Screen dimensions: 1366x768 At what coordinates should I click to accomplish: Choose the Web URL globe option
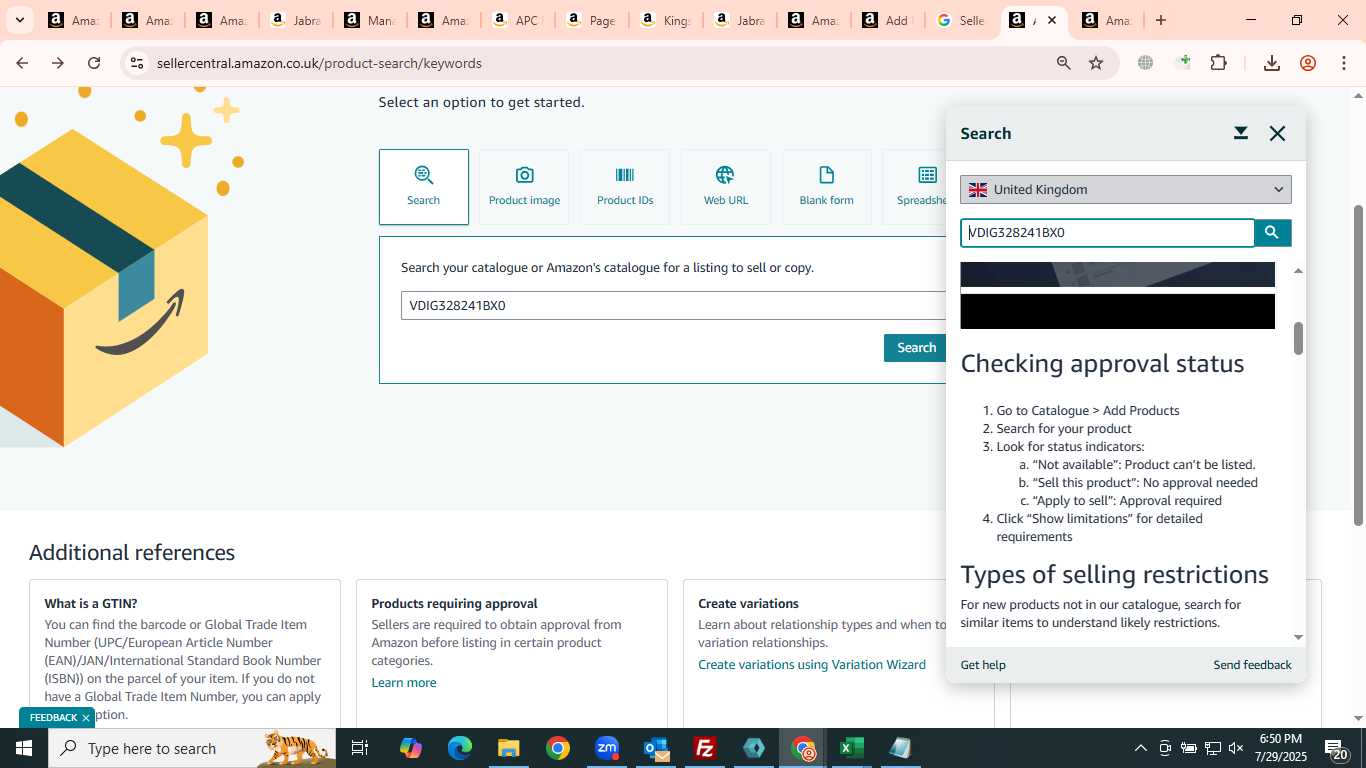726,187
